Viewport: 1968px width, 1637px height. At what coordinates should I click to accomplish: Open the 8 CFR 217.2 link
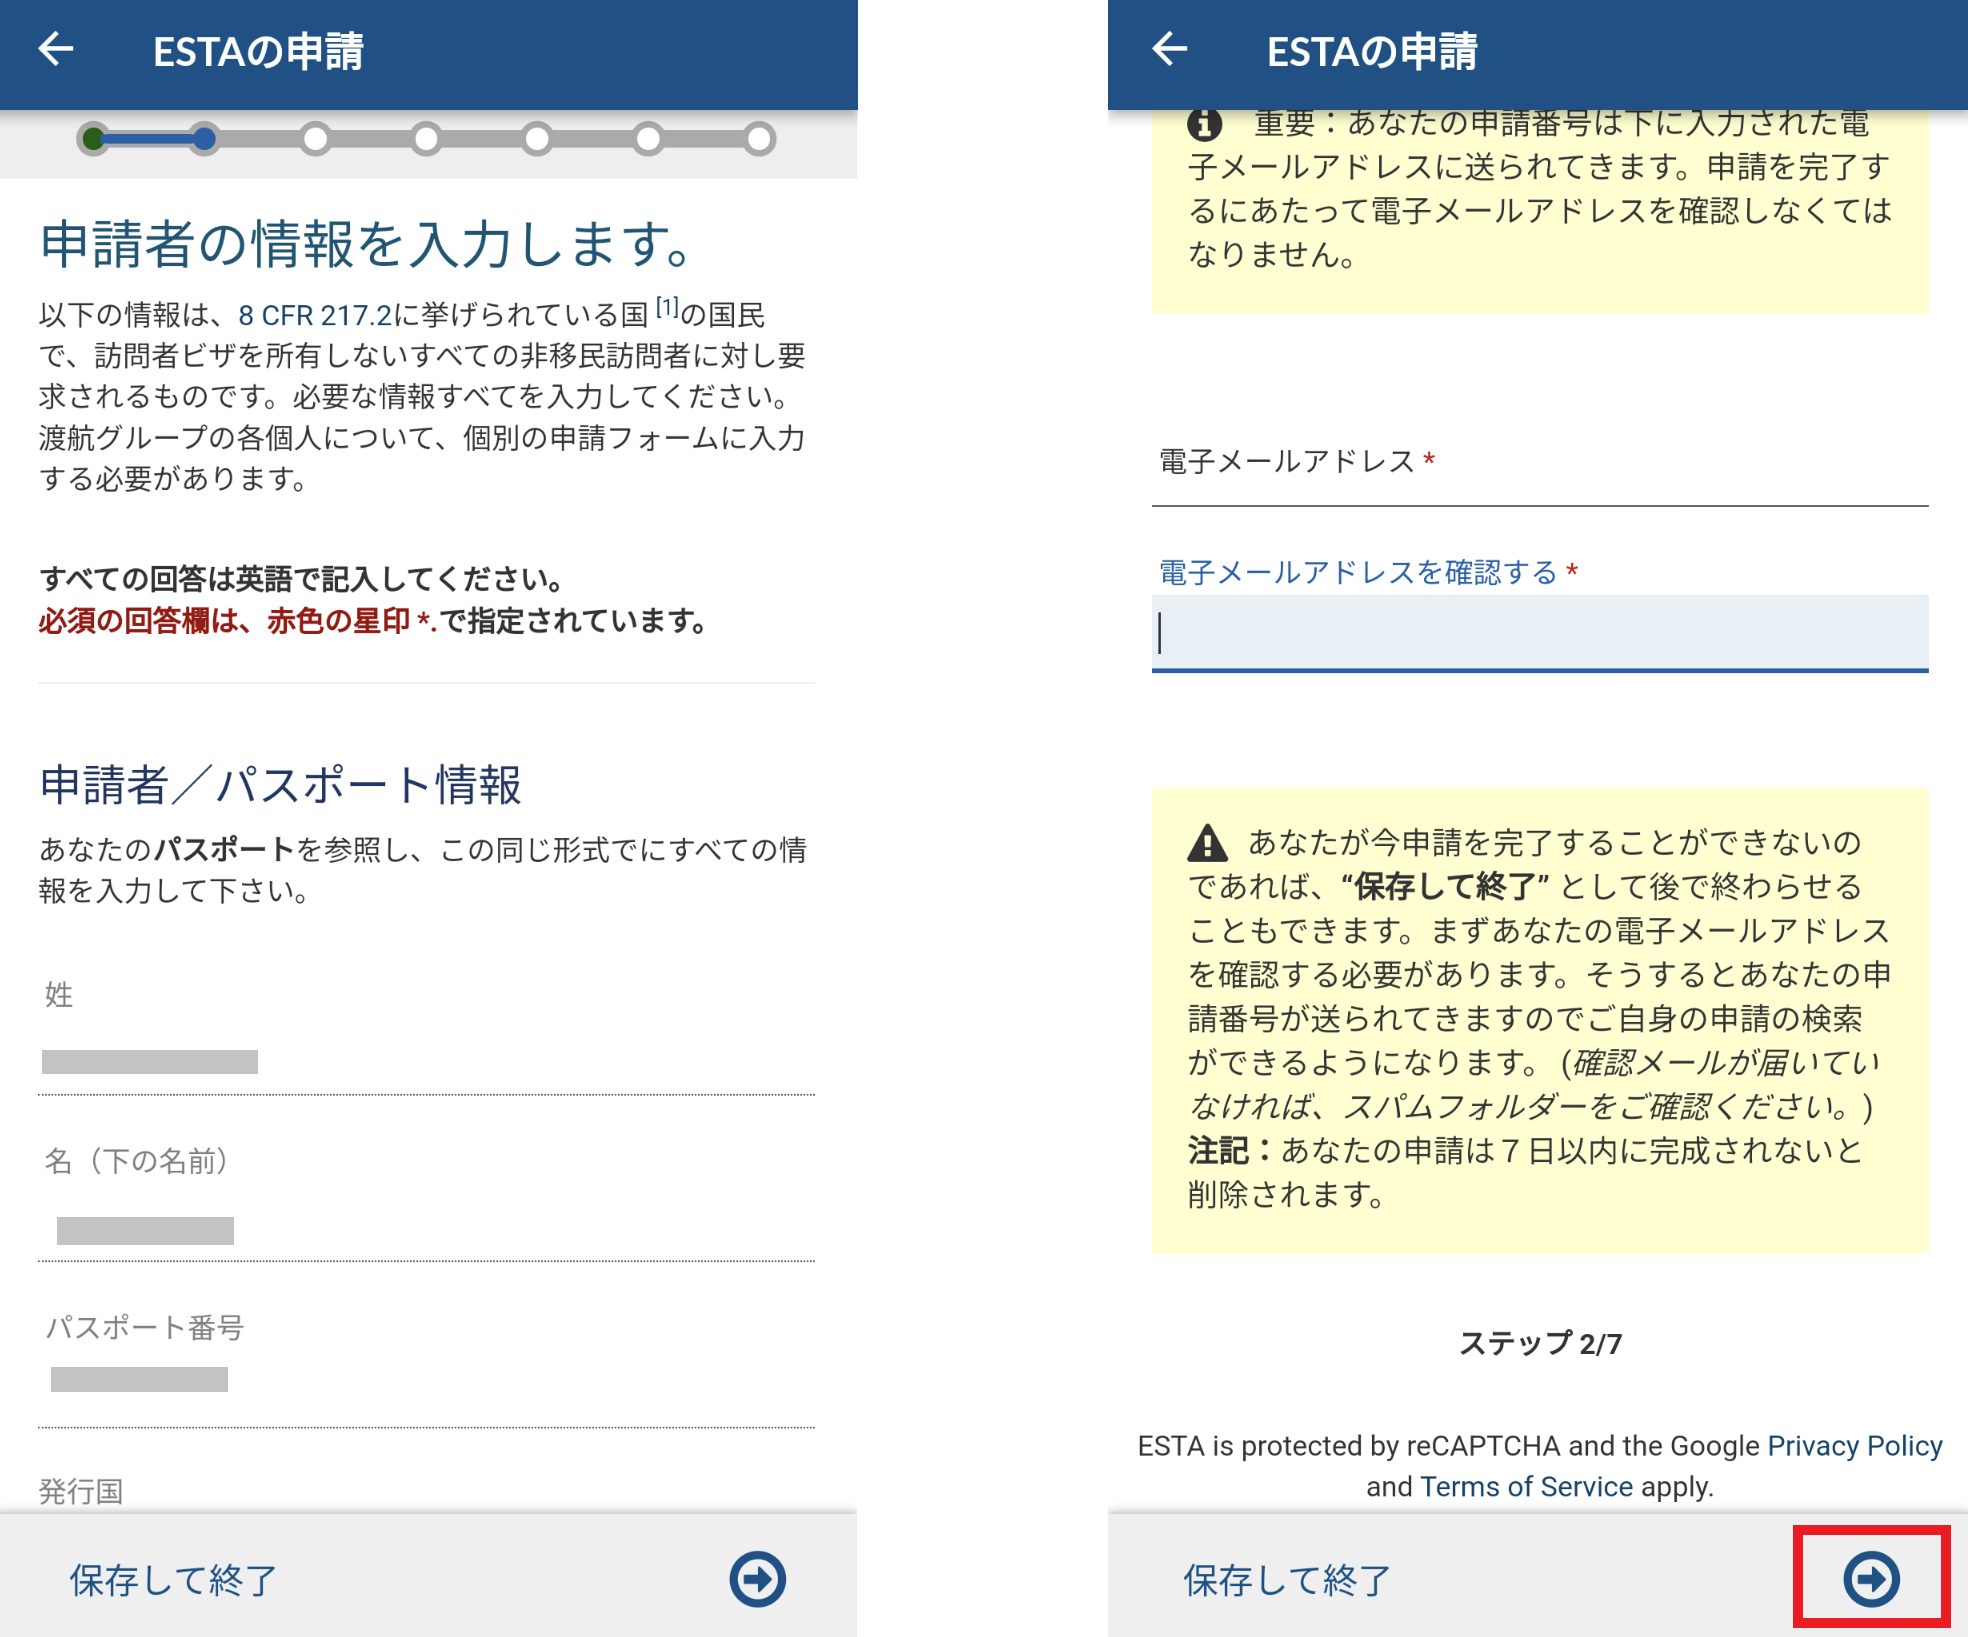315,316
